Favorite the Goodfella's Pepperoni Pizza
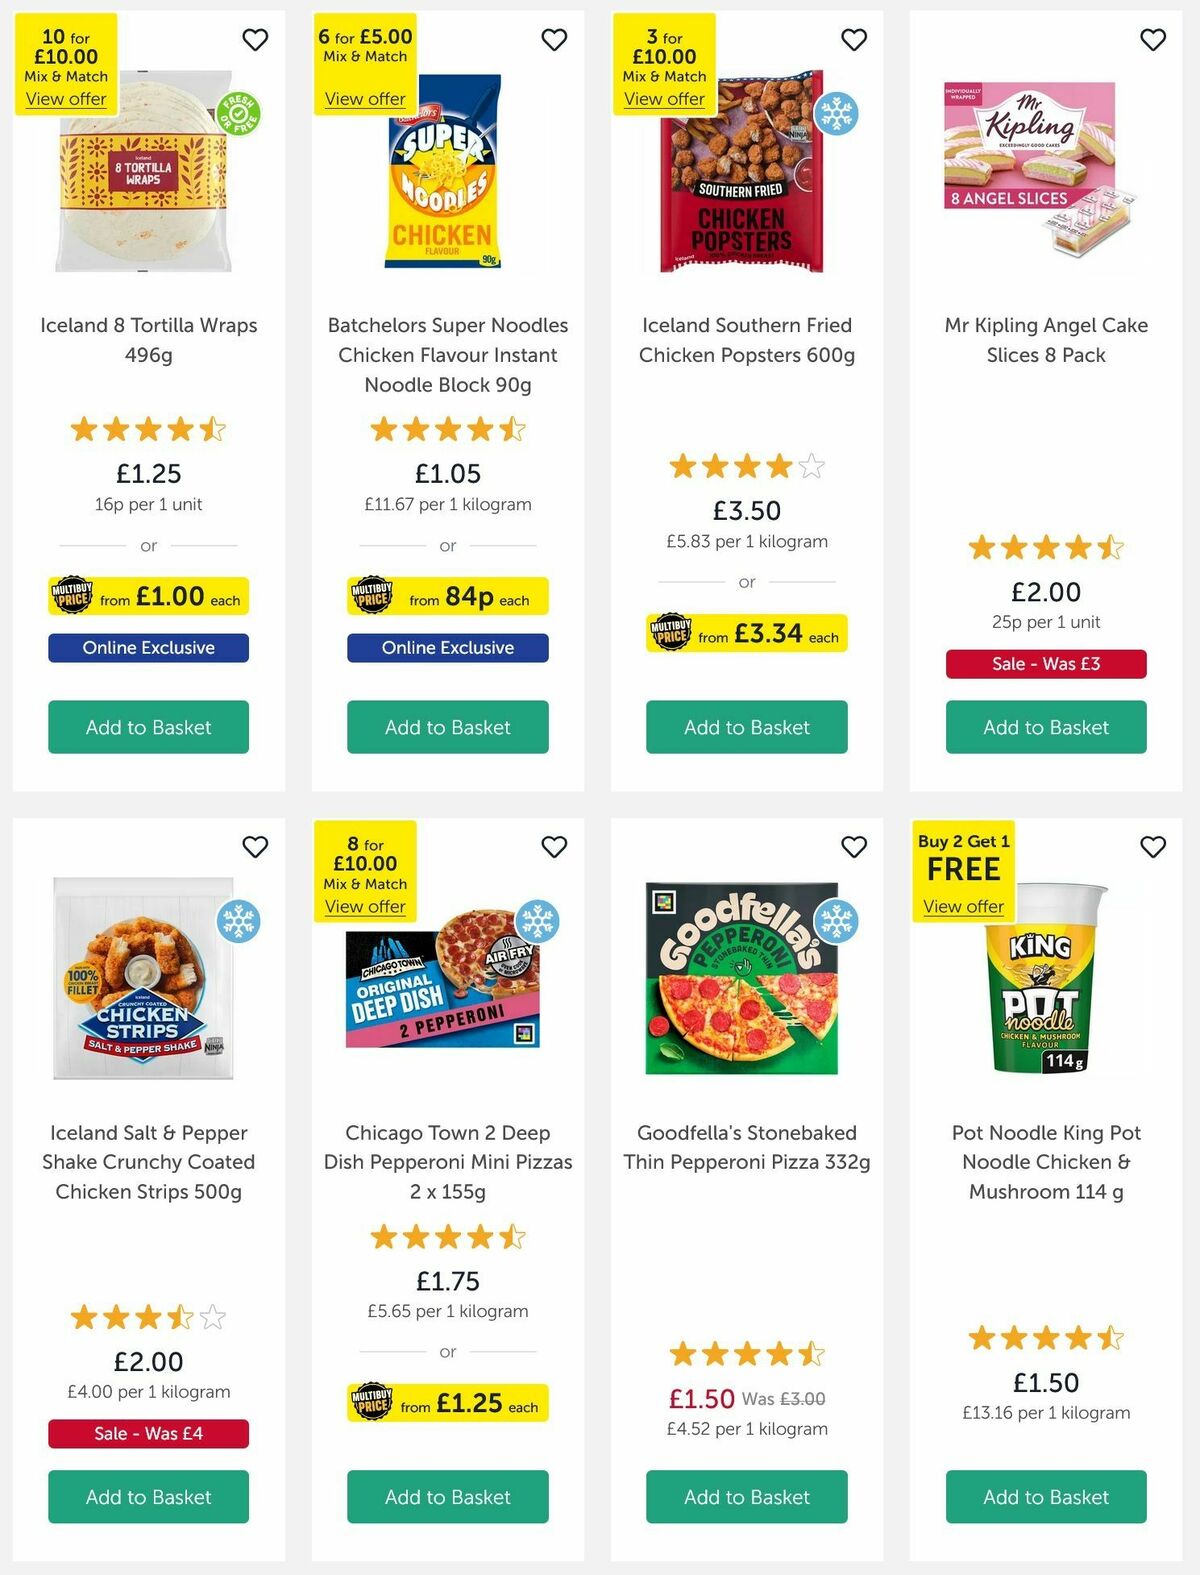Screen dimensions: 1200x1575 (853, 846)
